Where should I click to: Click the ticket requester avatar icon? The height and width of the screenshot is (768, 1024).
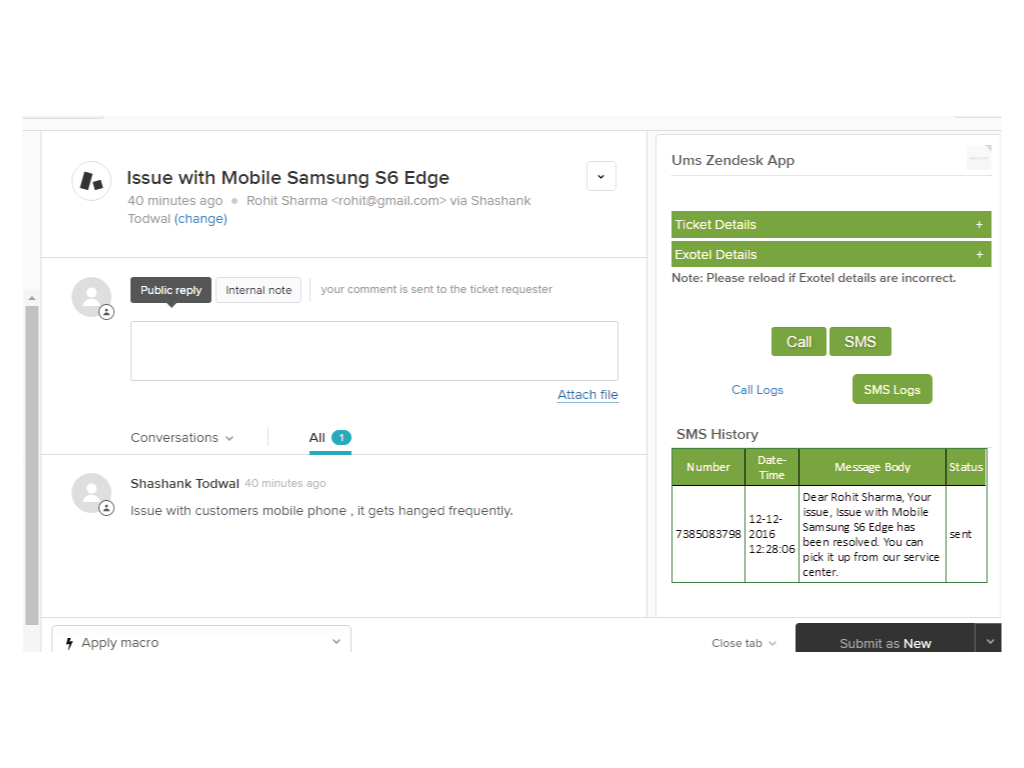tap(91, 181)
